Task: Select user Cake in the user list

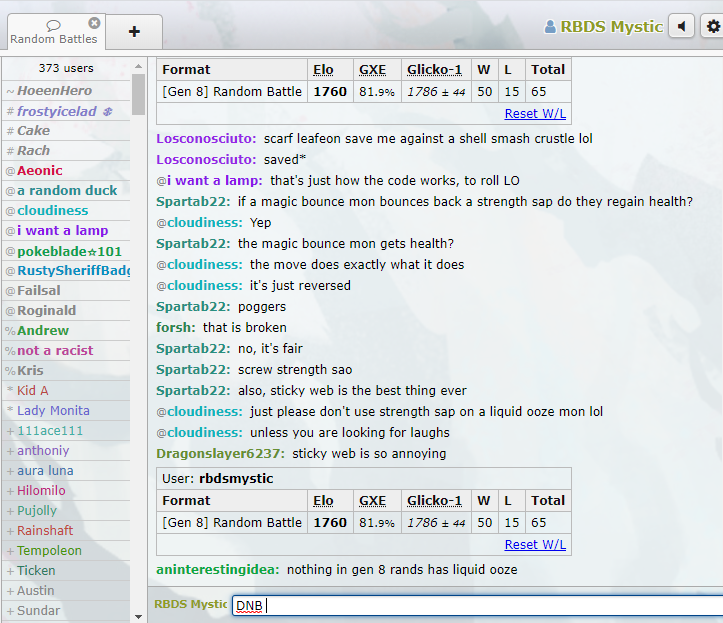Action: pyautogui.click(x=66, y=131)
